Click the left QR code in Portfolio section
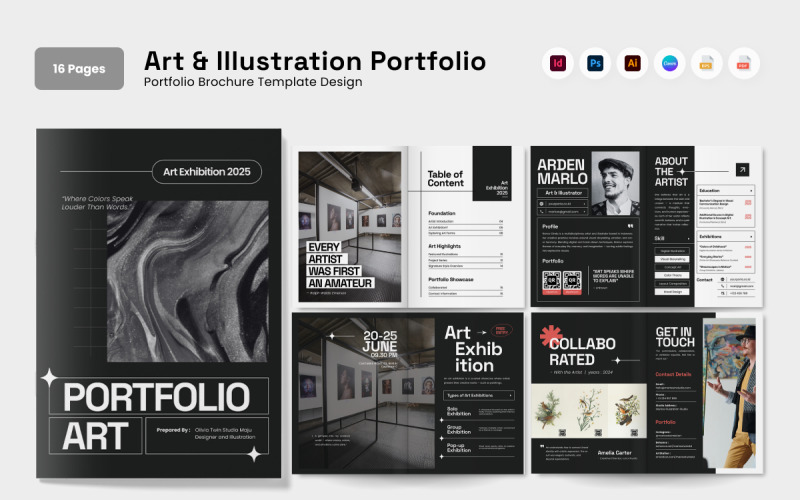This screenshot has height=500, width=800. click(x=552, y=282)
